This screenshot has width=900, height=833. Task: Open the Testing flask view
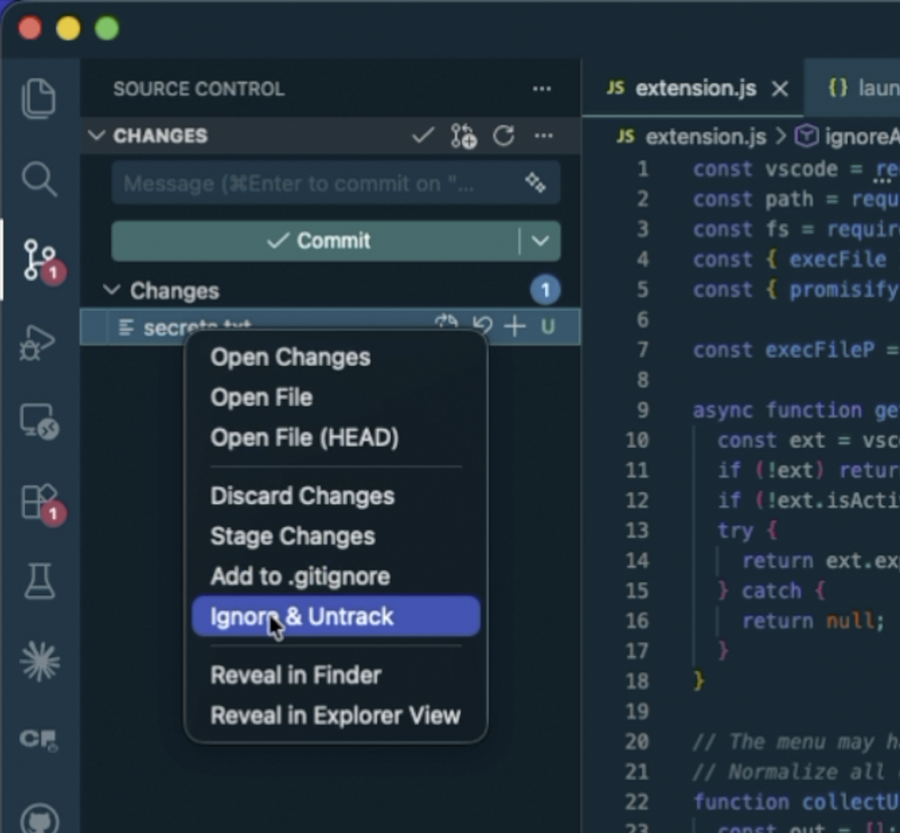pos(39,581)
